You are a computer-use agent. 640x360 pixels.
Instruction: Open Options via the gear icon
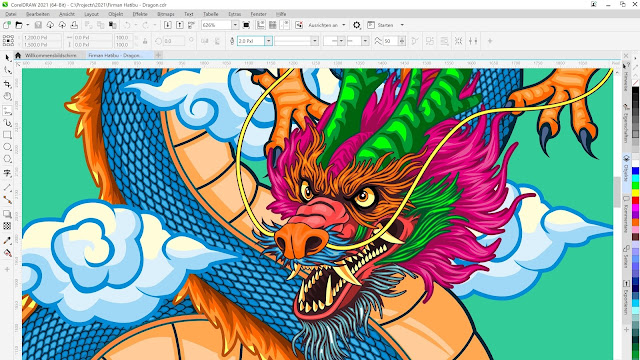tap(357, 25)
